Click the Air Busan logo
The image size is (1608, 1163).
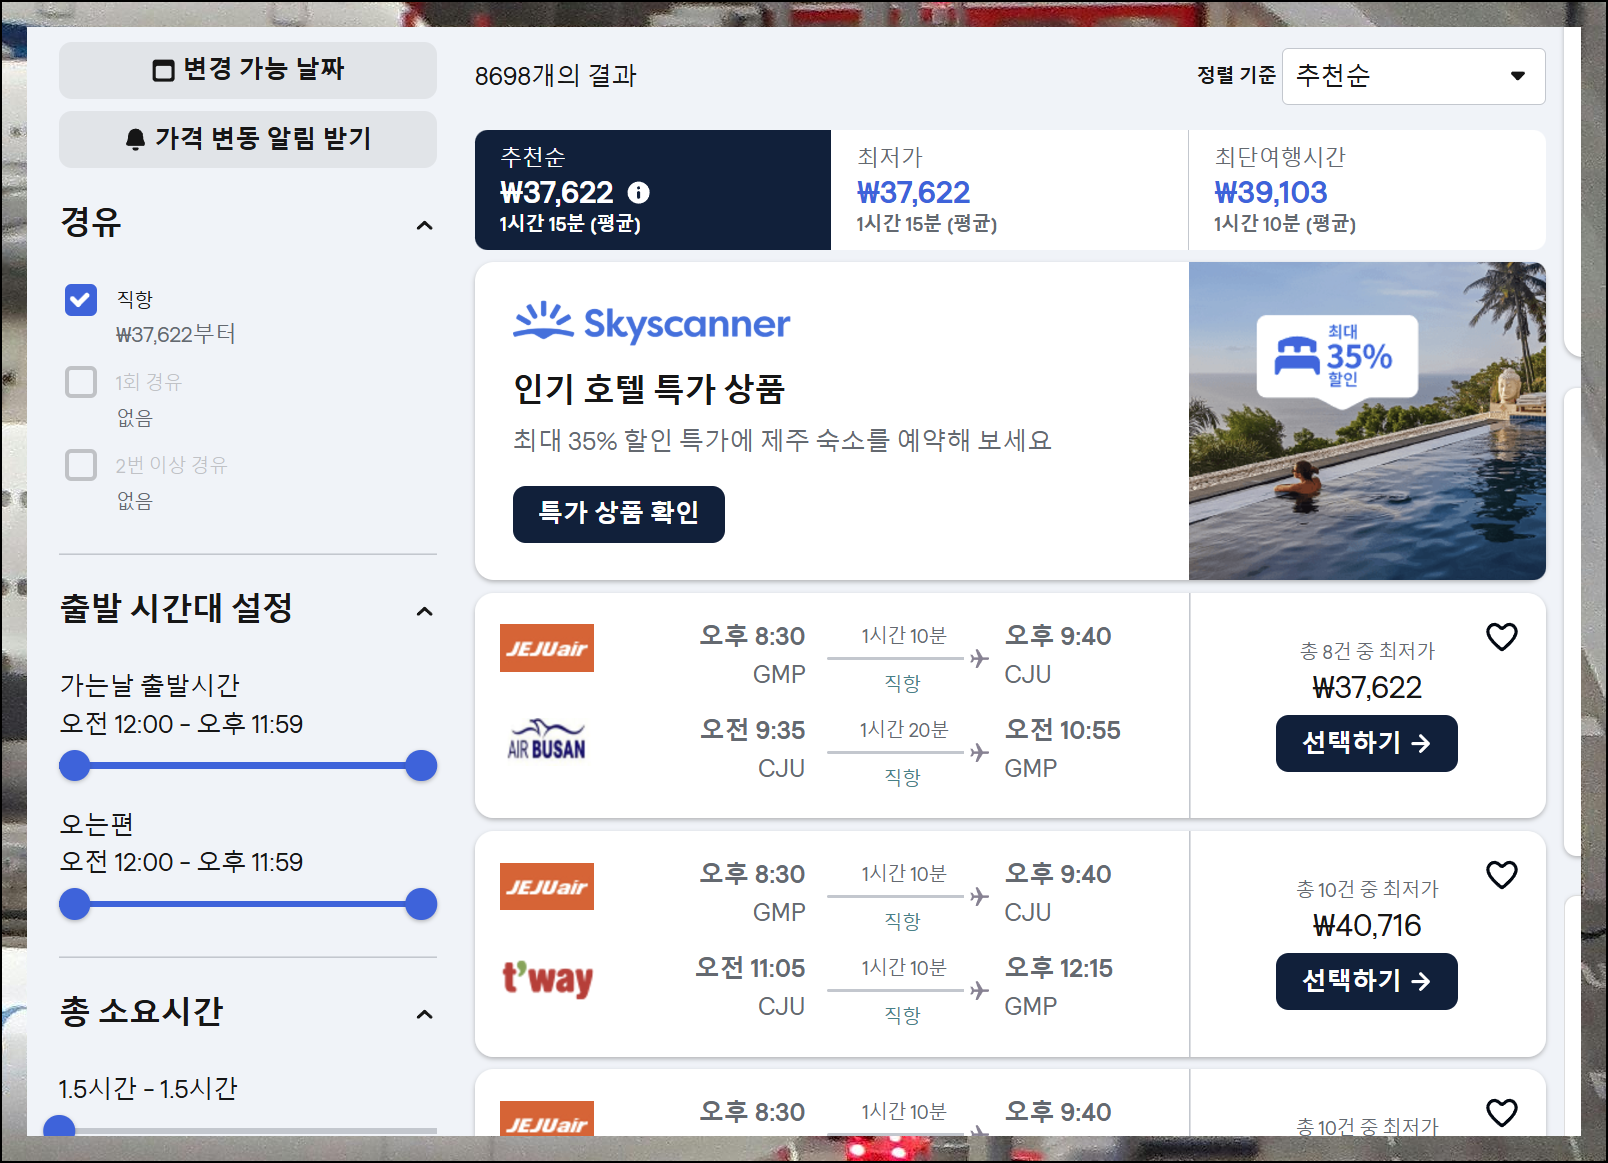[547, 740]
